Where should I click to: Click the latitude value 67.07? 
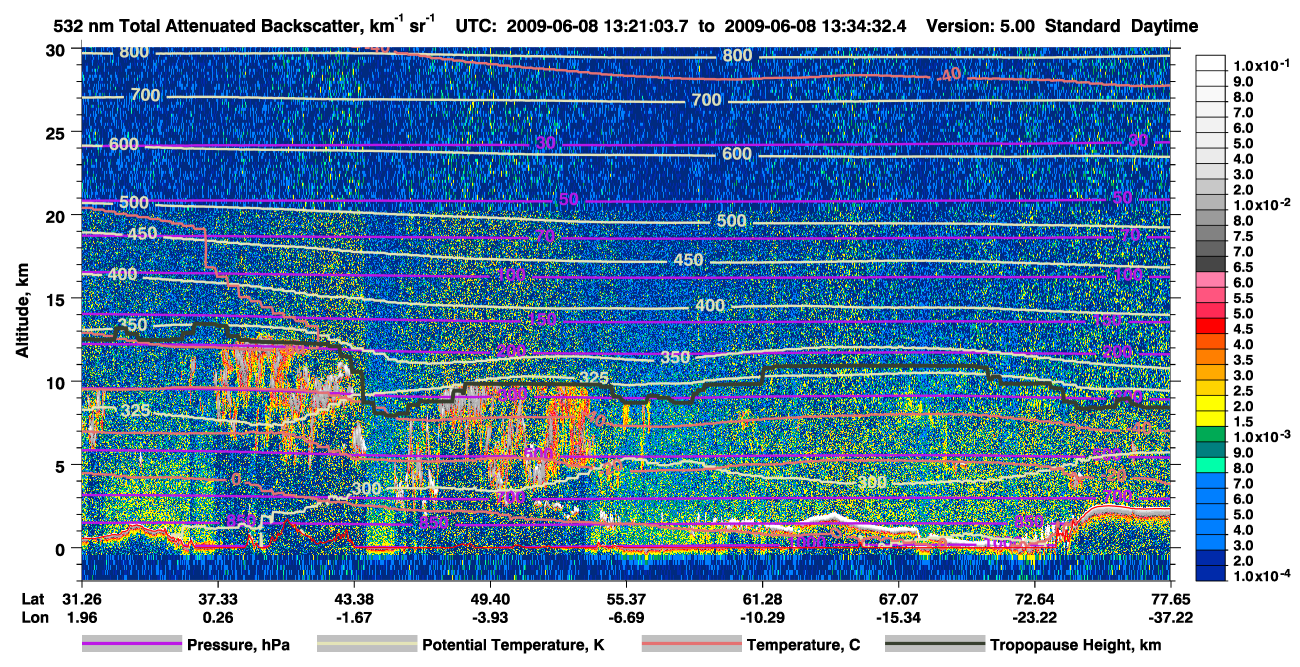898,598
